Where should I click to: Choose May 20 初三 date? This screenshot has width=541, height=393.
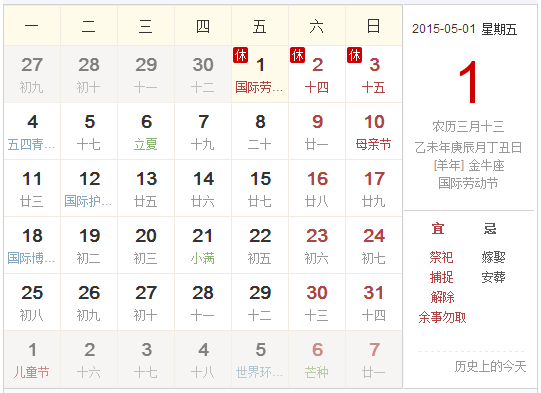(x=146, y=245)
